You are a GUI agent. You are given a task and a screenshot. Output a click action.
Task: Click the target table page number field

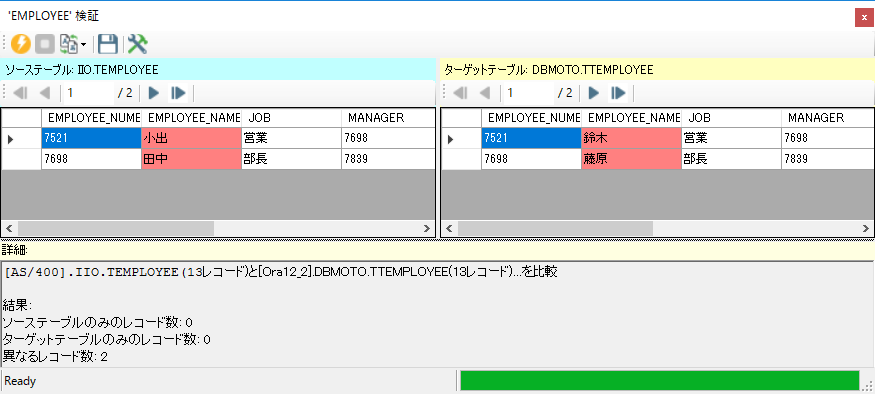pos(528,93)
